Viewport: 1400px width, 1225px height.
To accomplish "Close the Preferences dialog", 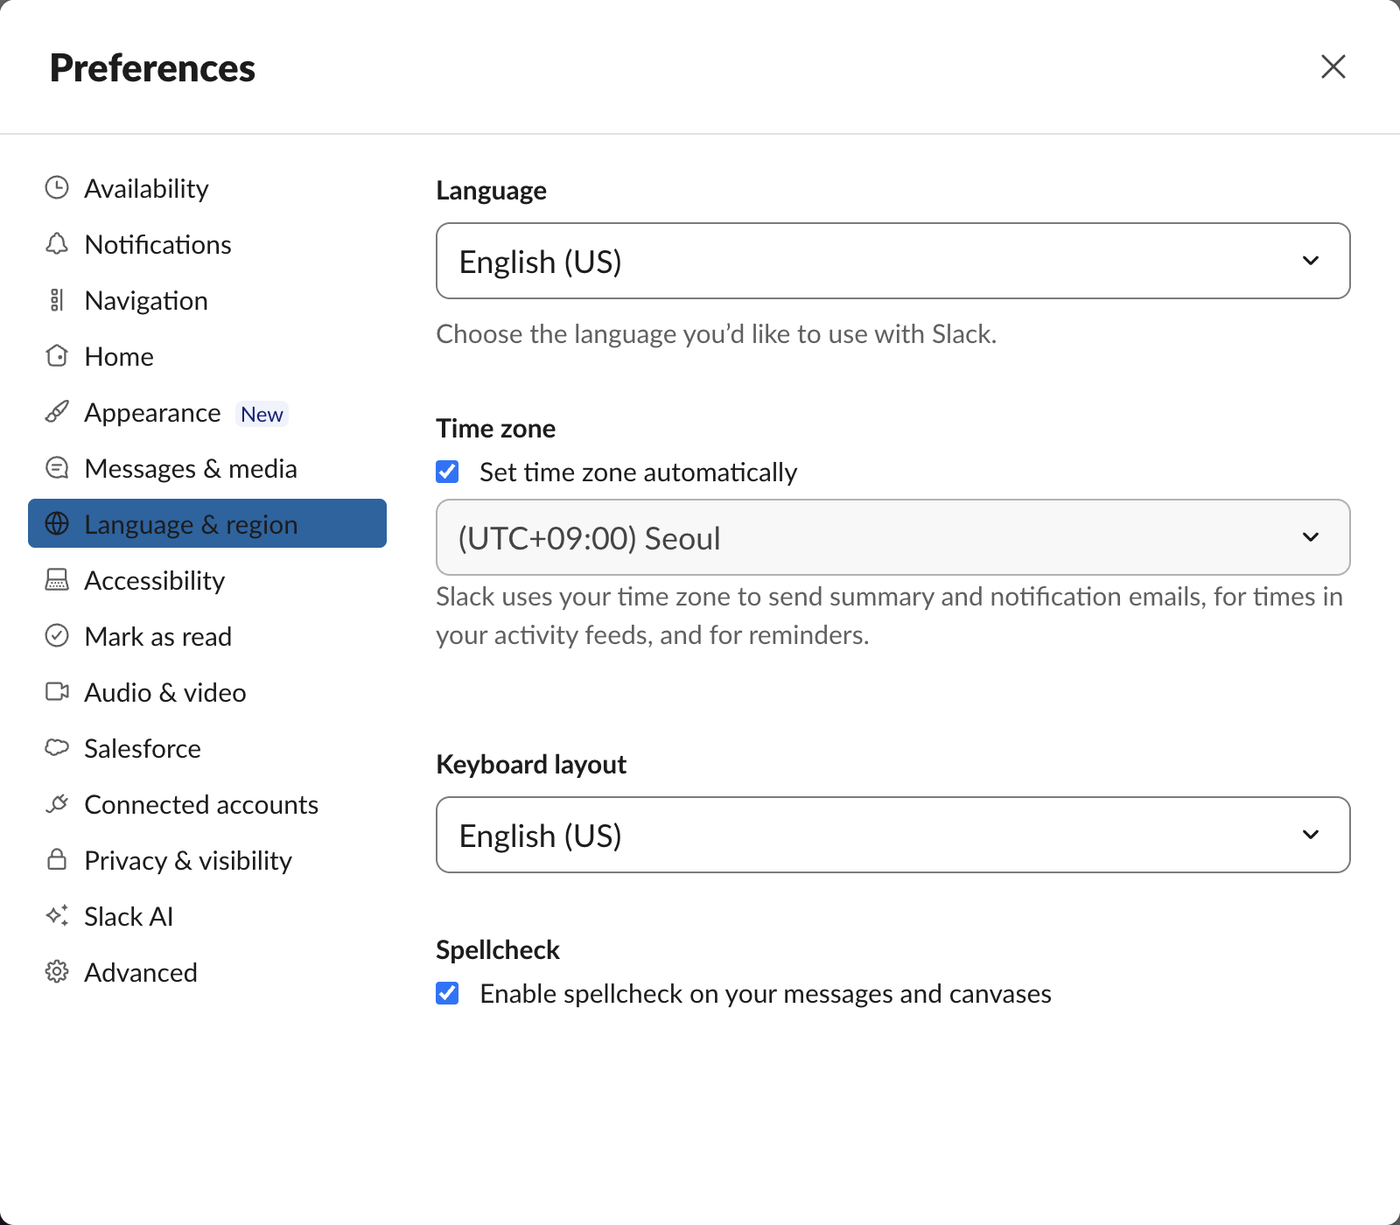I will pos(1333,67).
